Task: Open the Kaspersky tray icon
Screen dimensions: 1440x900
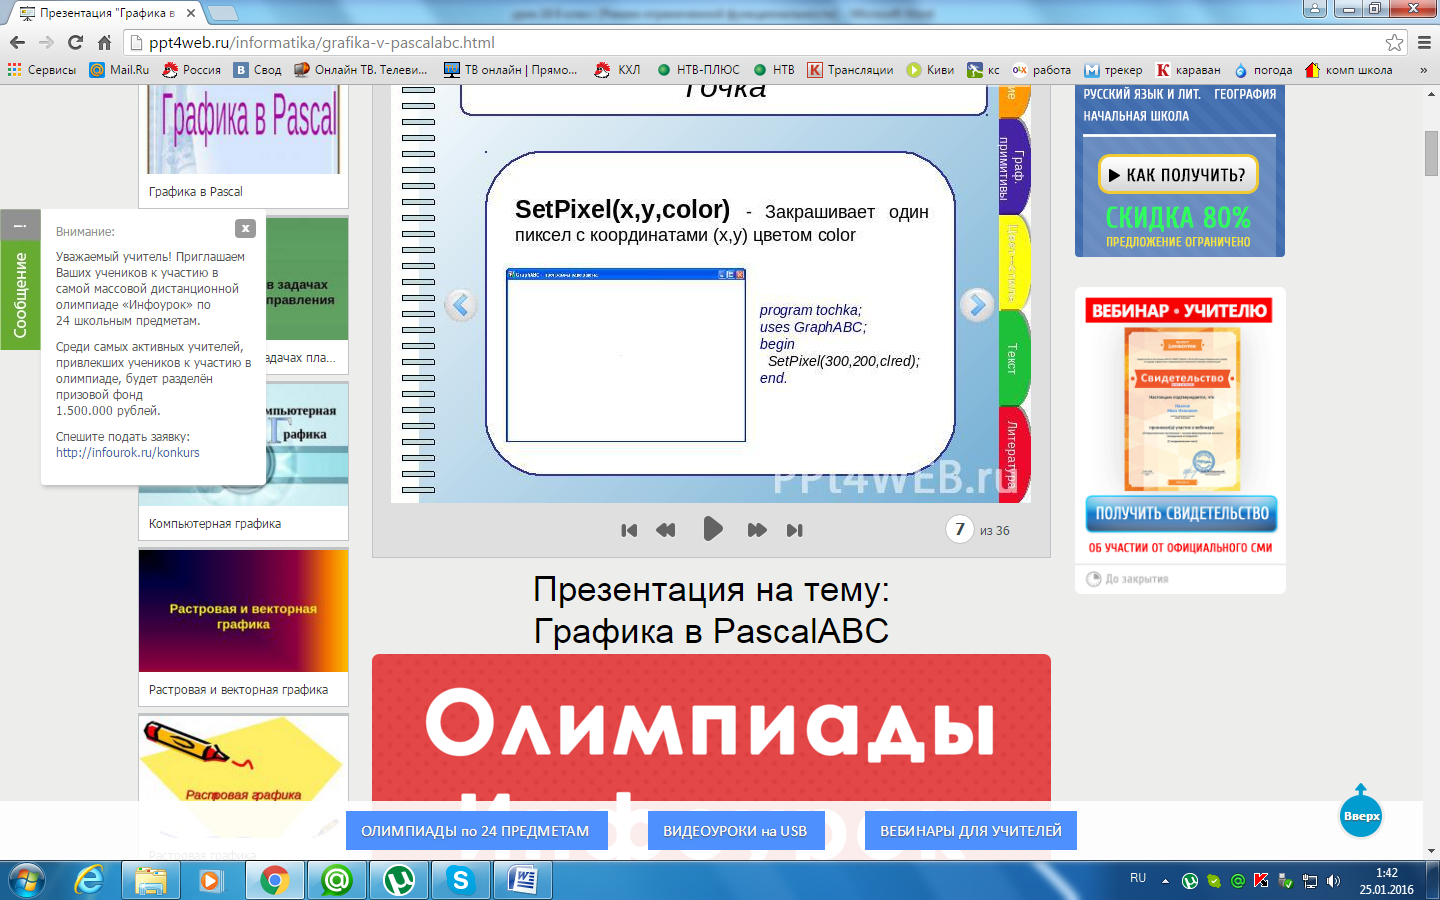Action: [1261, 881]
